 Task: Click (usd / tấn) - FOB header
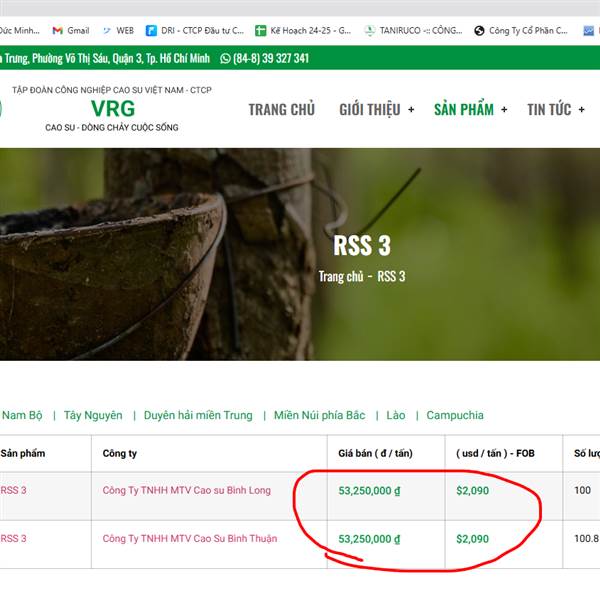pyautogui.click(x=495, y=453)
